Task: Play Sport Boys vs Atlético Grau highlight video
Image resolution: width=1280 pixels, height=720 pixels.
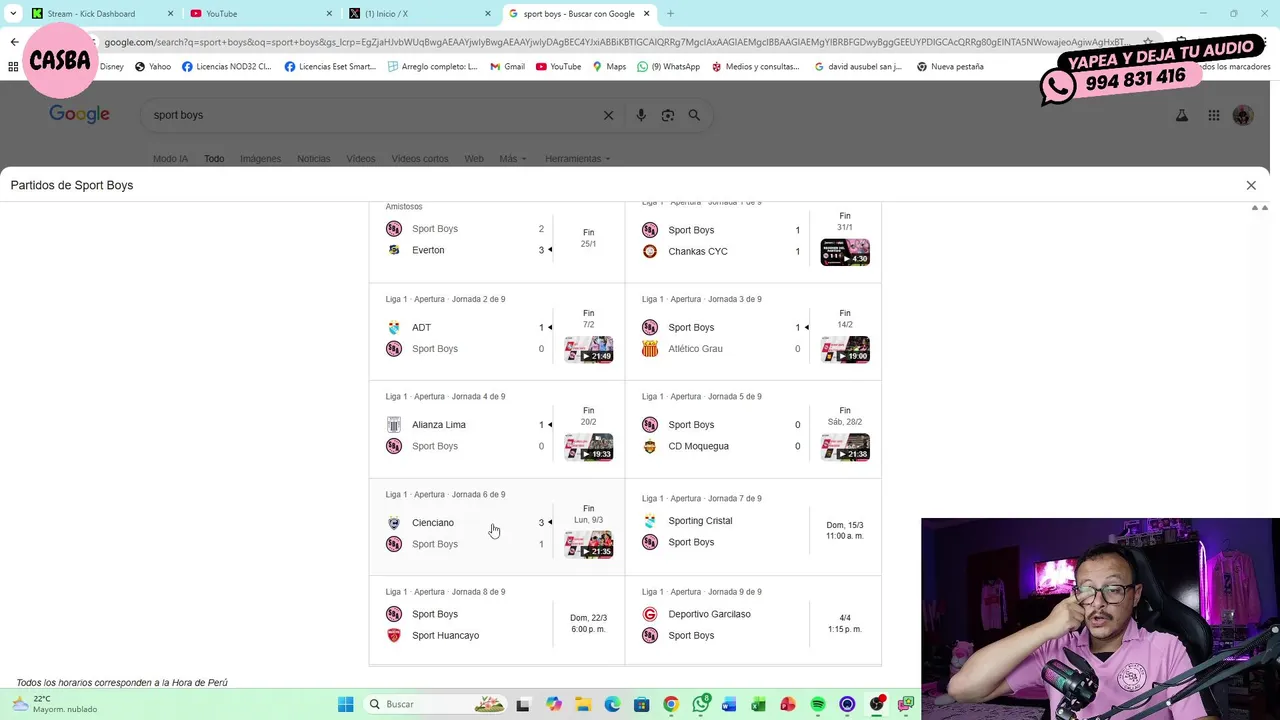Action: 845,349
